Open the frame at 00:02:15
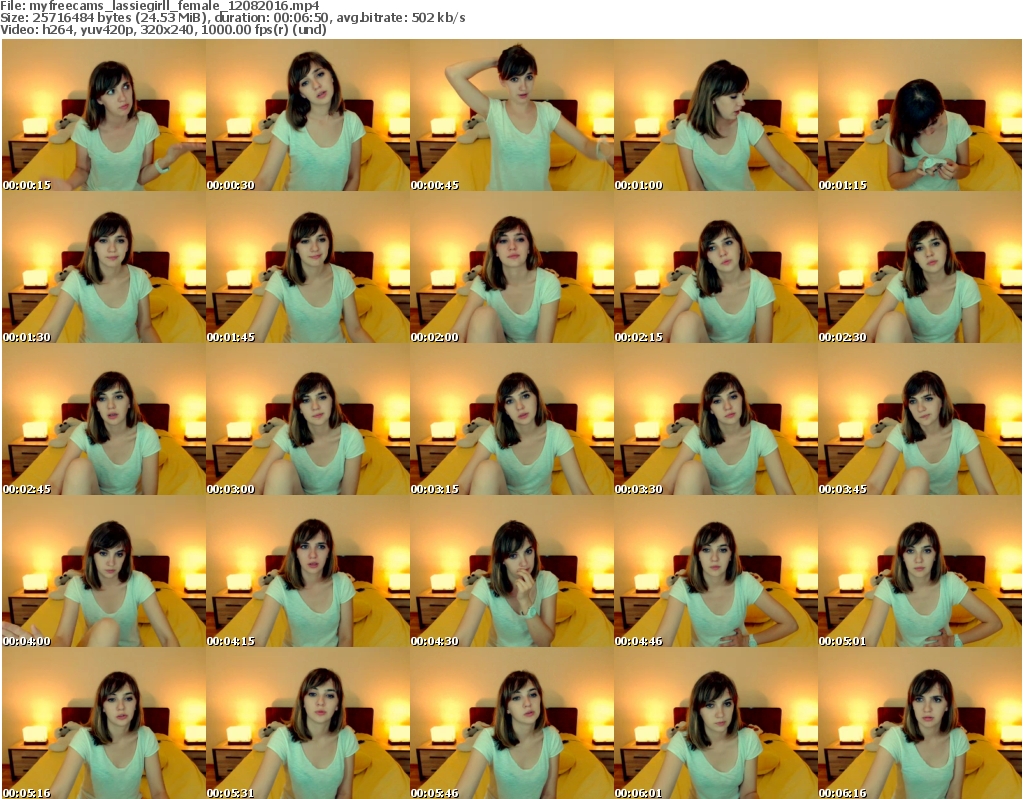 point(716,267)
